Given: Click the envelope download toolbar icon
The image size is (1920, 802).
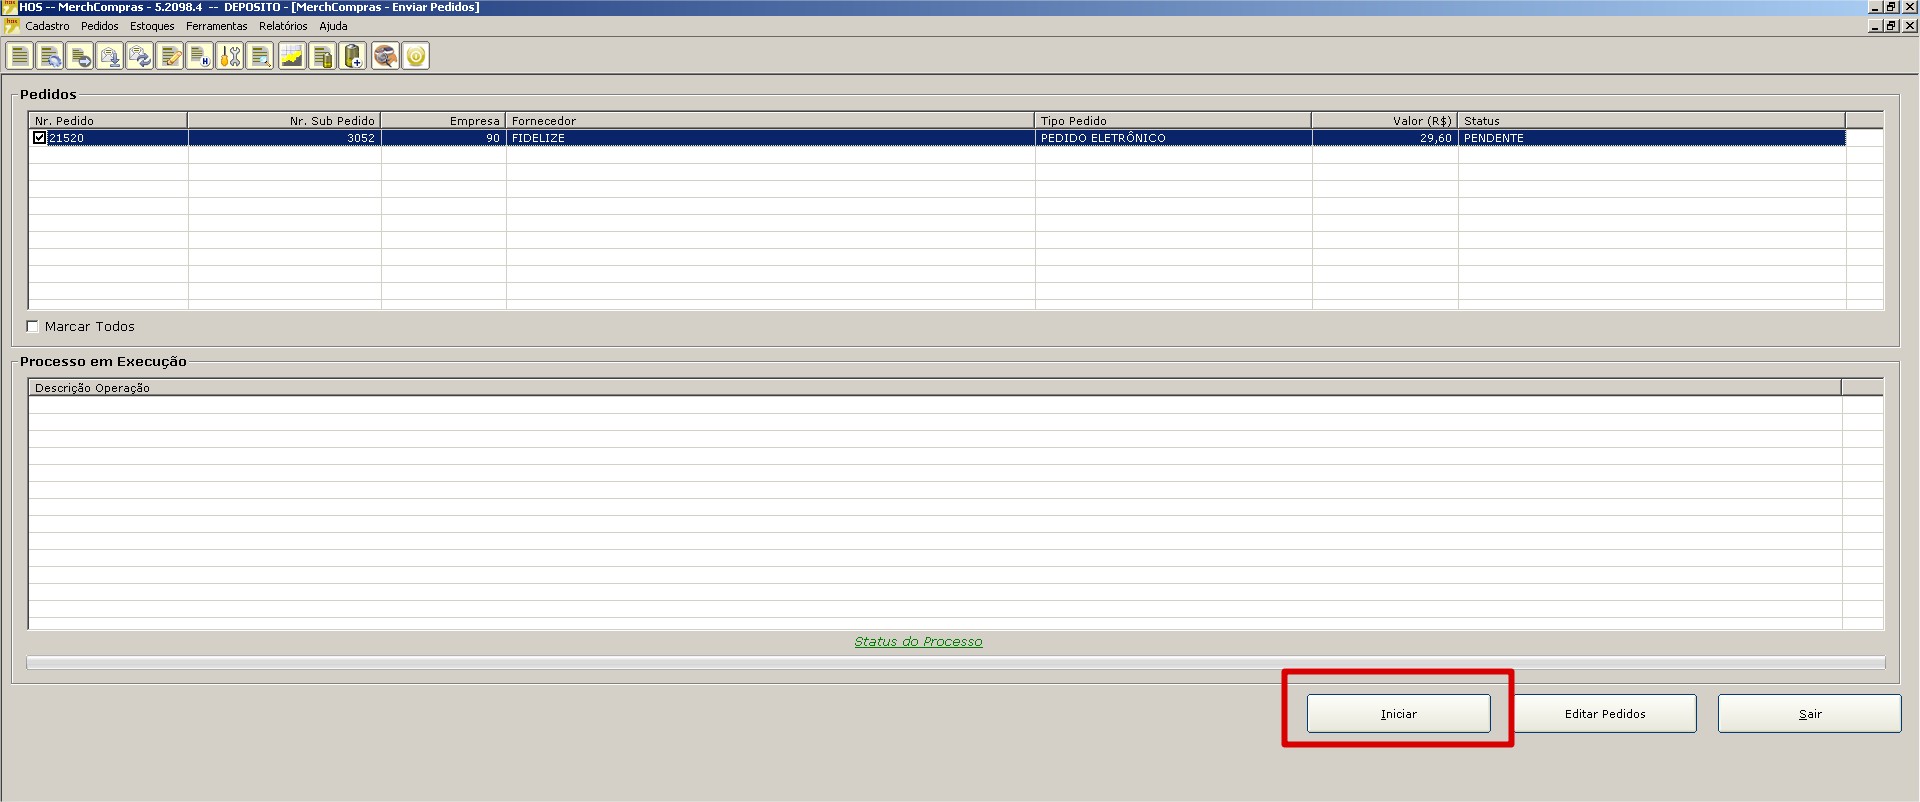Looking at the screenshot, I should point(110,56).
